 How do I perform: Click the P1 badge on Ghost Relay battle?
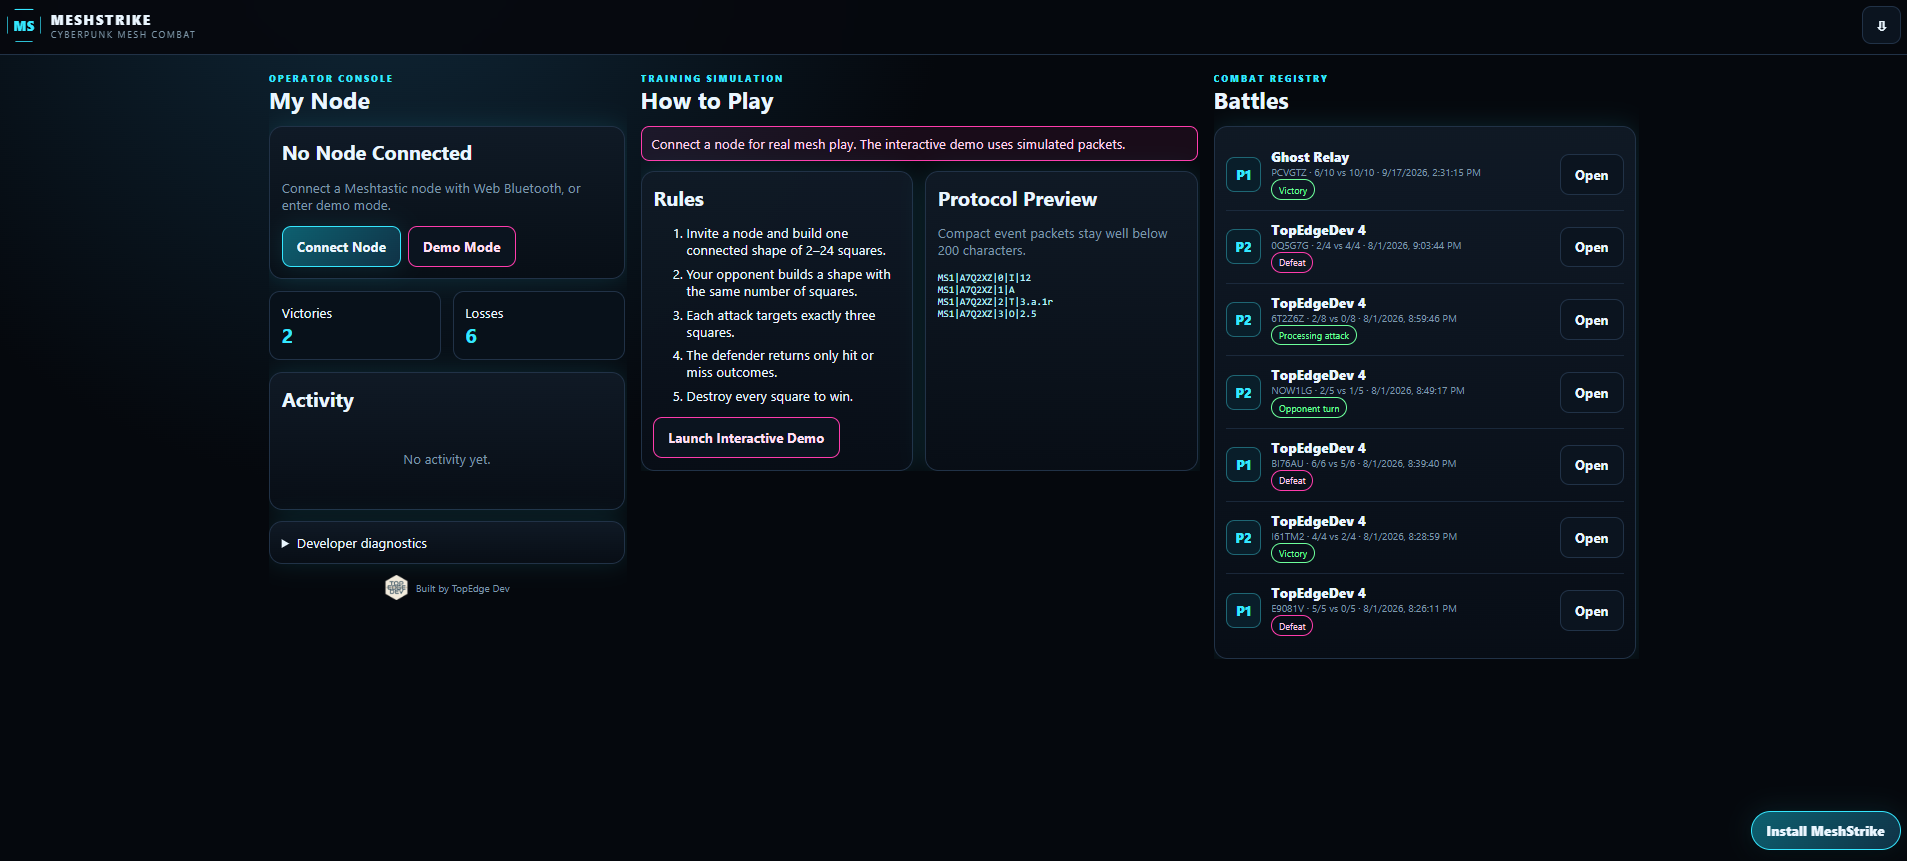pos(1243,175)
